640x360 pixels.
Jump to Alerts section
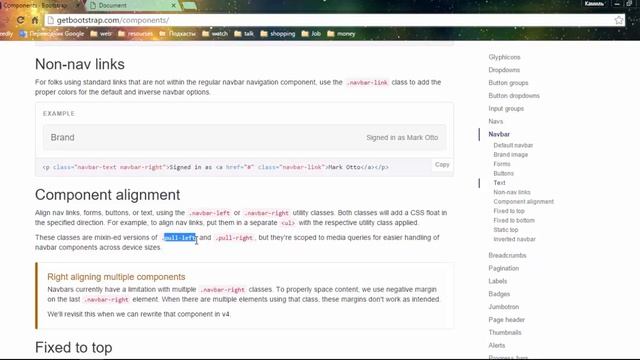[497, 345]
